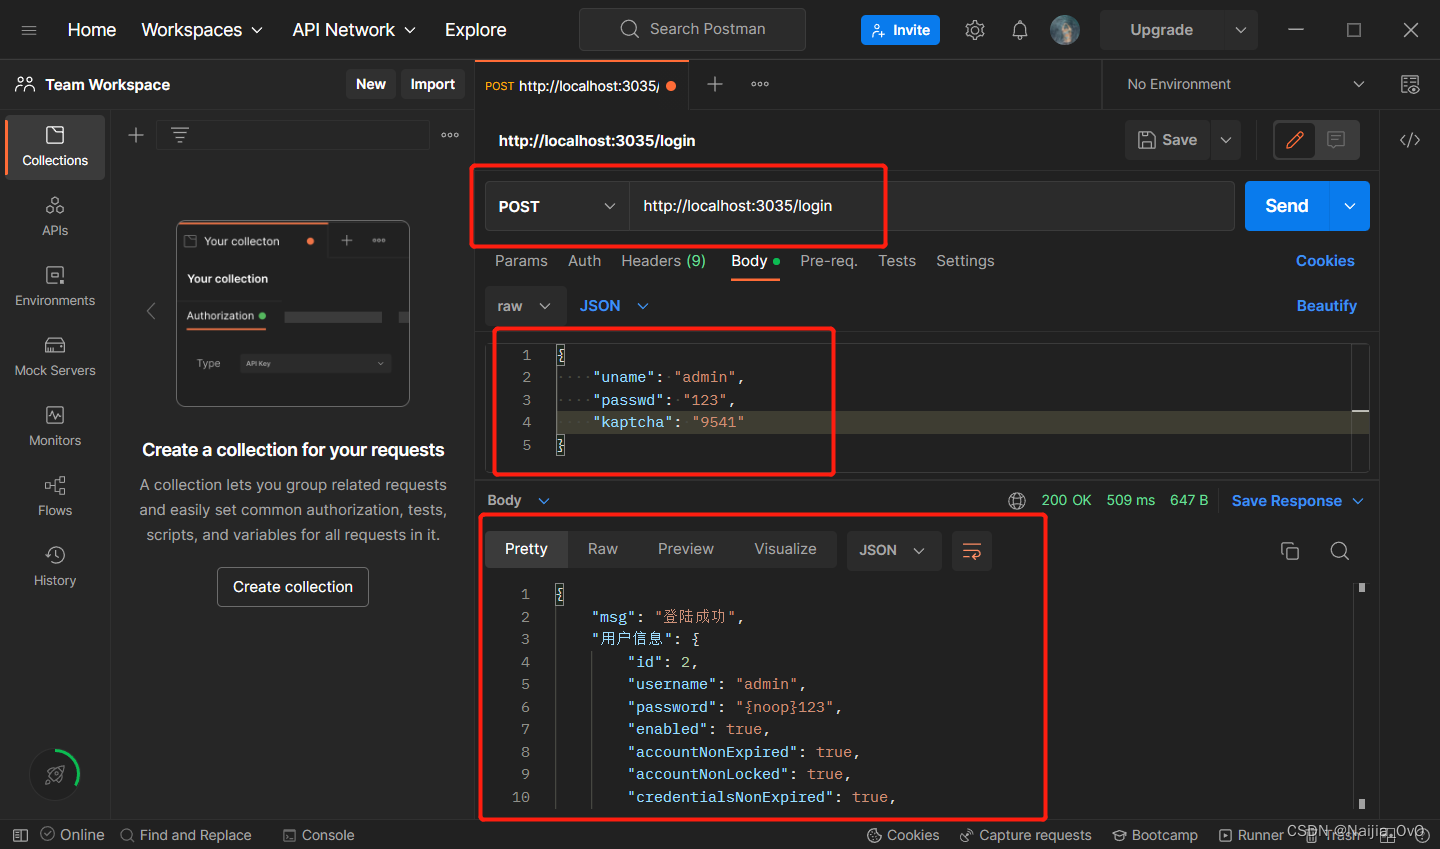The width and height of the screenshot is (1440, 849).
Task: Open Save options dropdown arrow
Action: (x=1226, y=140)
